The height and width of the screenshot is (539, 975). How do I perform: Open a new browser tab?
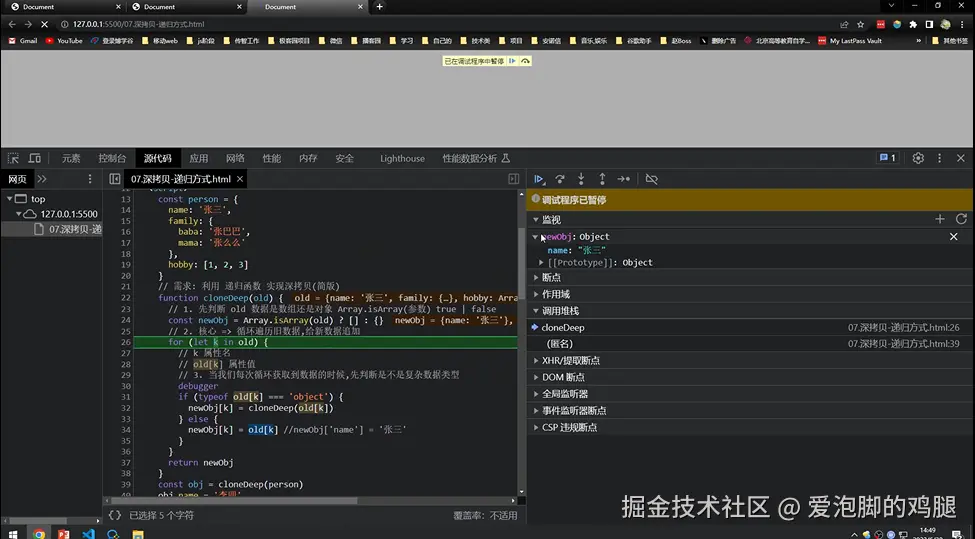[x=379, y=7]
